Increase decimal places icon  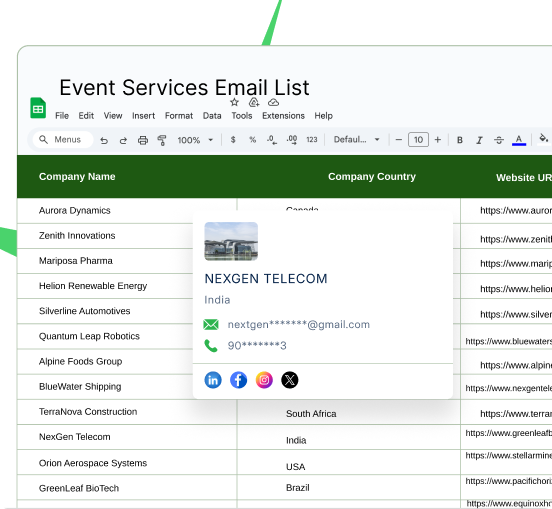[292, 140]
